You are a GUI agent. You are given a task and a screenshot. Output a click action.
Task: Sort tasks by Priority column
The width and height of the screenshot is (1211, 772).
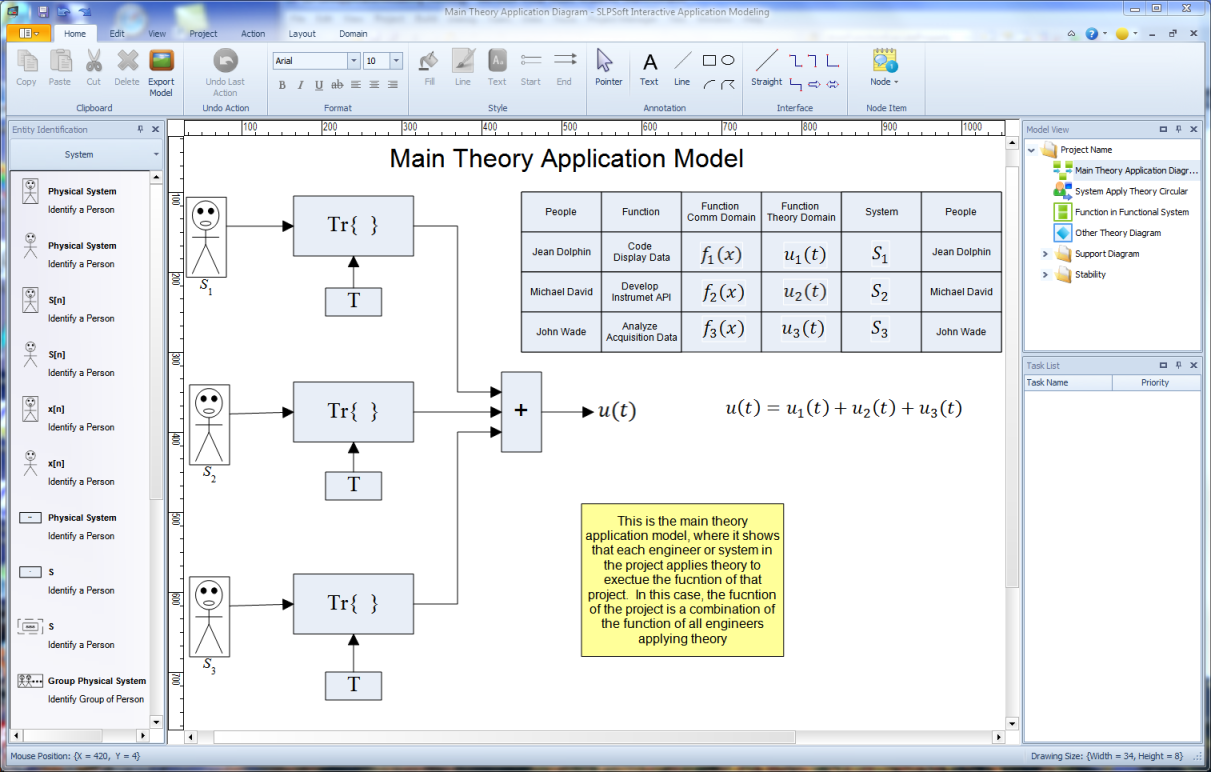pyautogui.click(x=1155, y=383)
